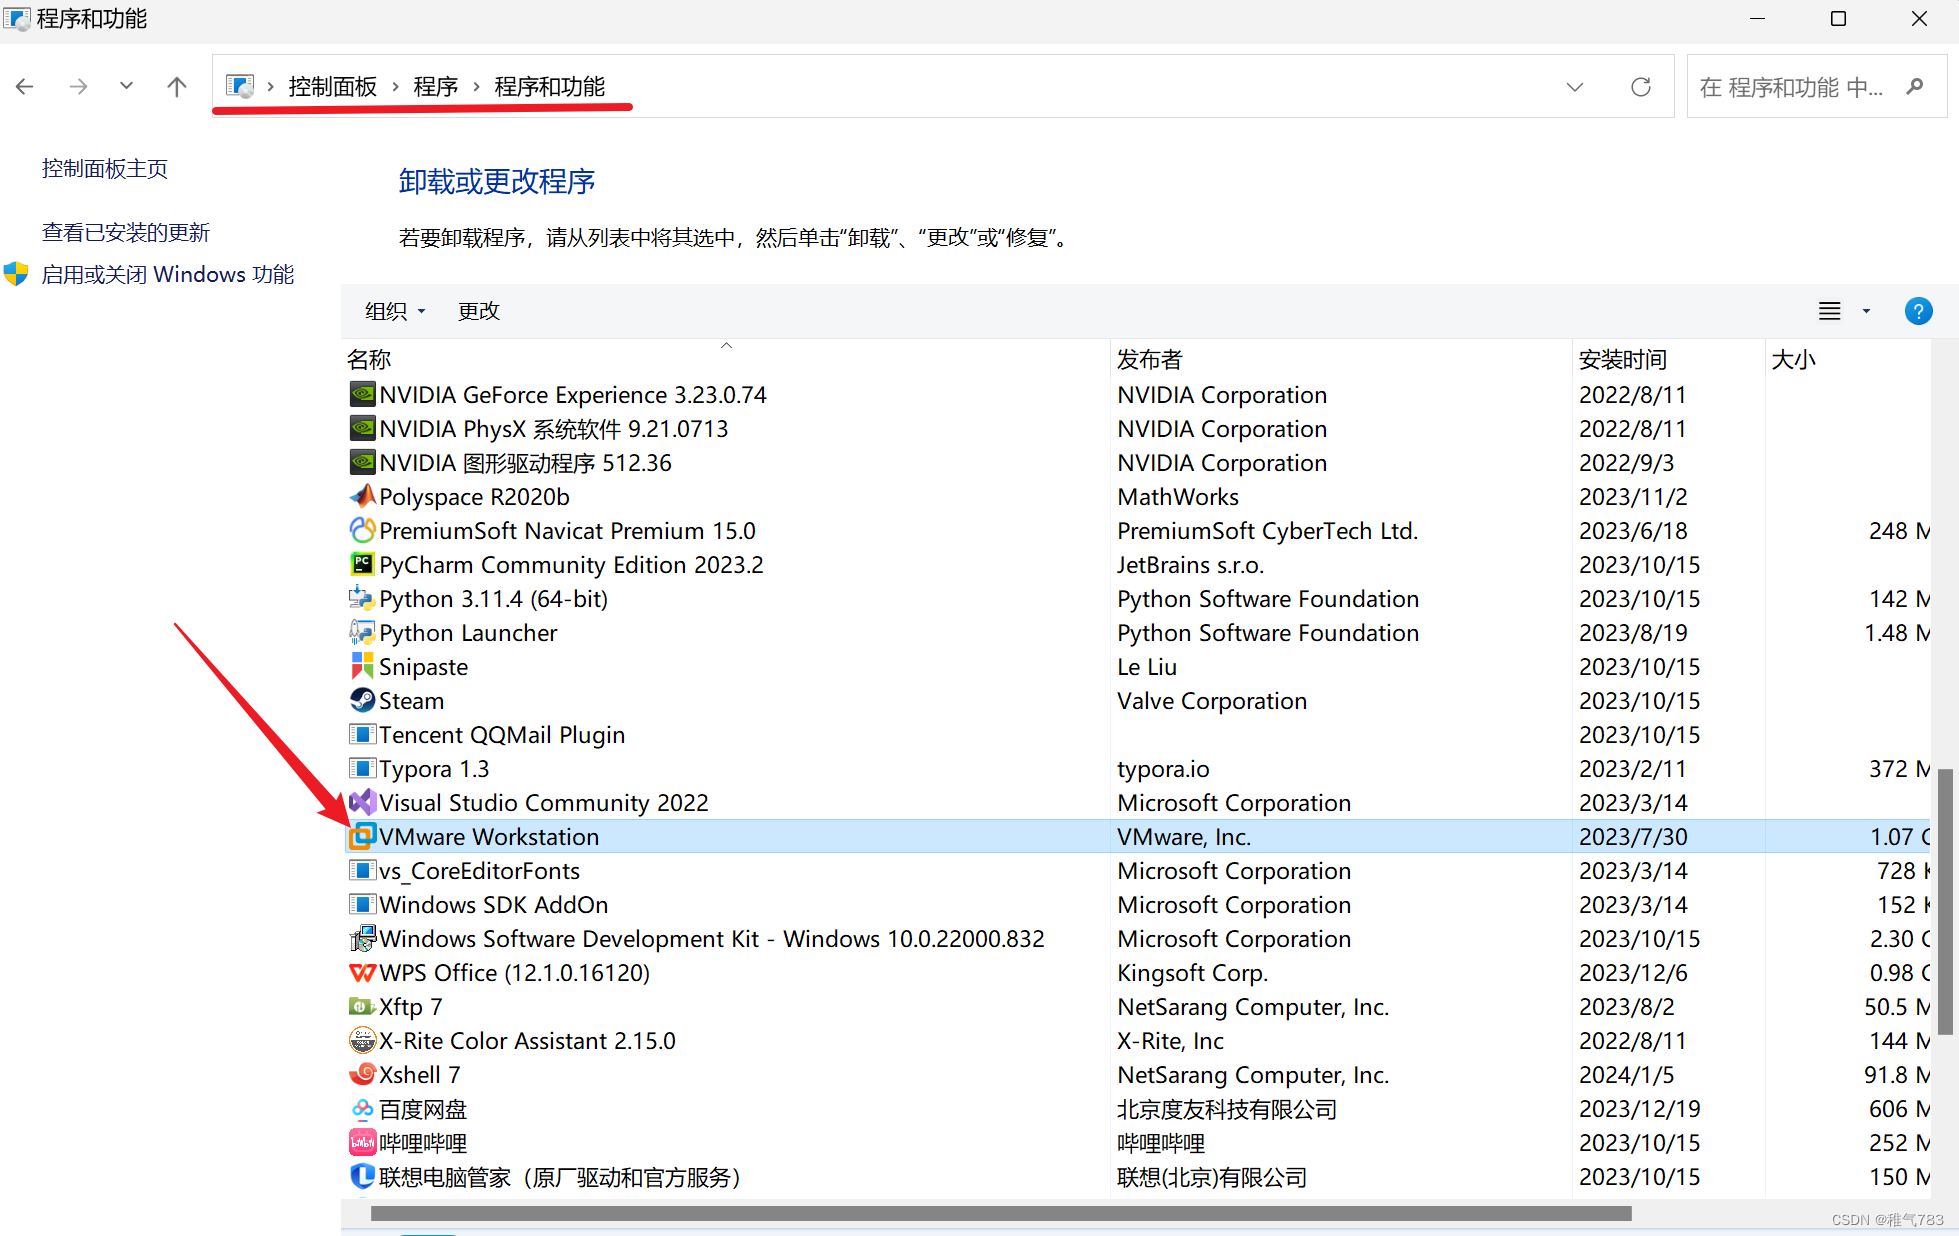Image resolution: width=1959 pixels, height=1236 pixels.
Task: Click the horizontal scrollbar at bottom
Action: click(1000, 1213)
